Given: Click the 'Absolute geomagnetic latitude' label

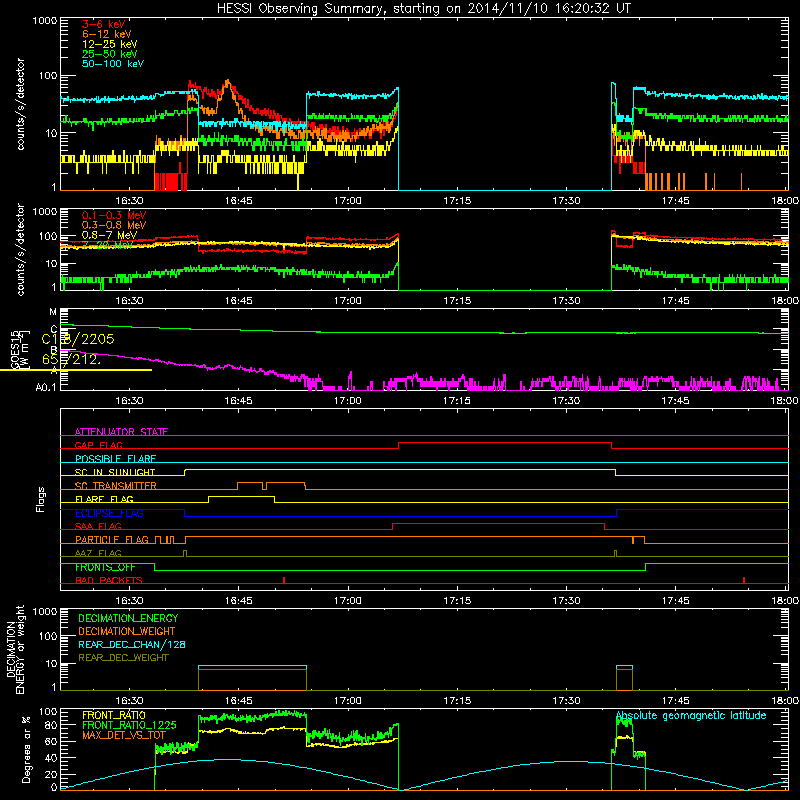Looking at the screenshot, I should click(x=691, y=715).
